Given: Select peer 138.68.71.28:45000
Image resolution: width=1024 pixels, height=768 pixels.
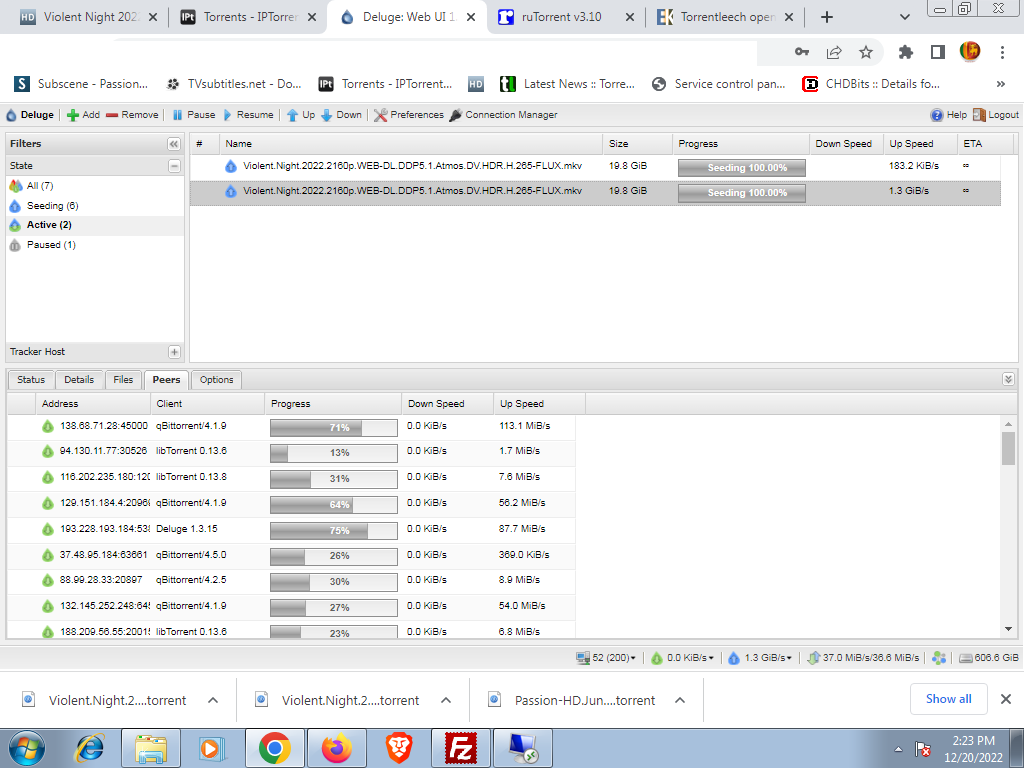Looking at the screenshot, I should click(291, 426).
